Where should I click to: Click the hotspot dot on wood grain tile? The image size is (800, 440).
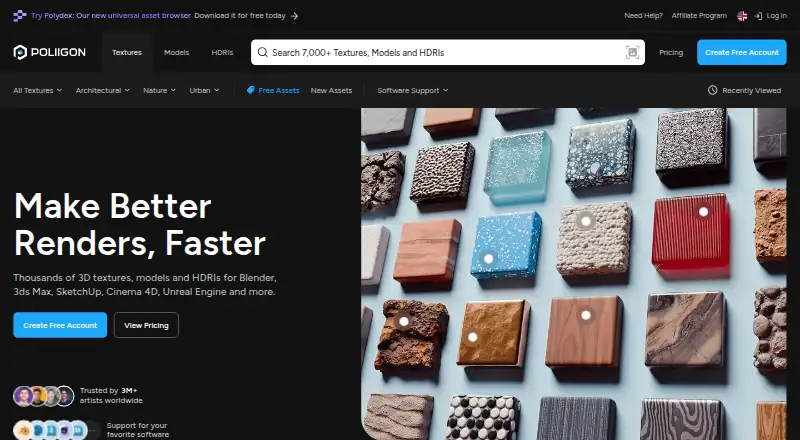coord(586,315)
